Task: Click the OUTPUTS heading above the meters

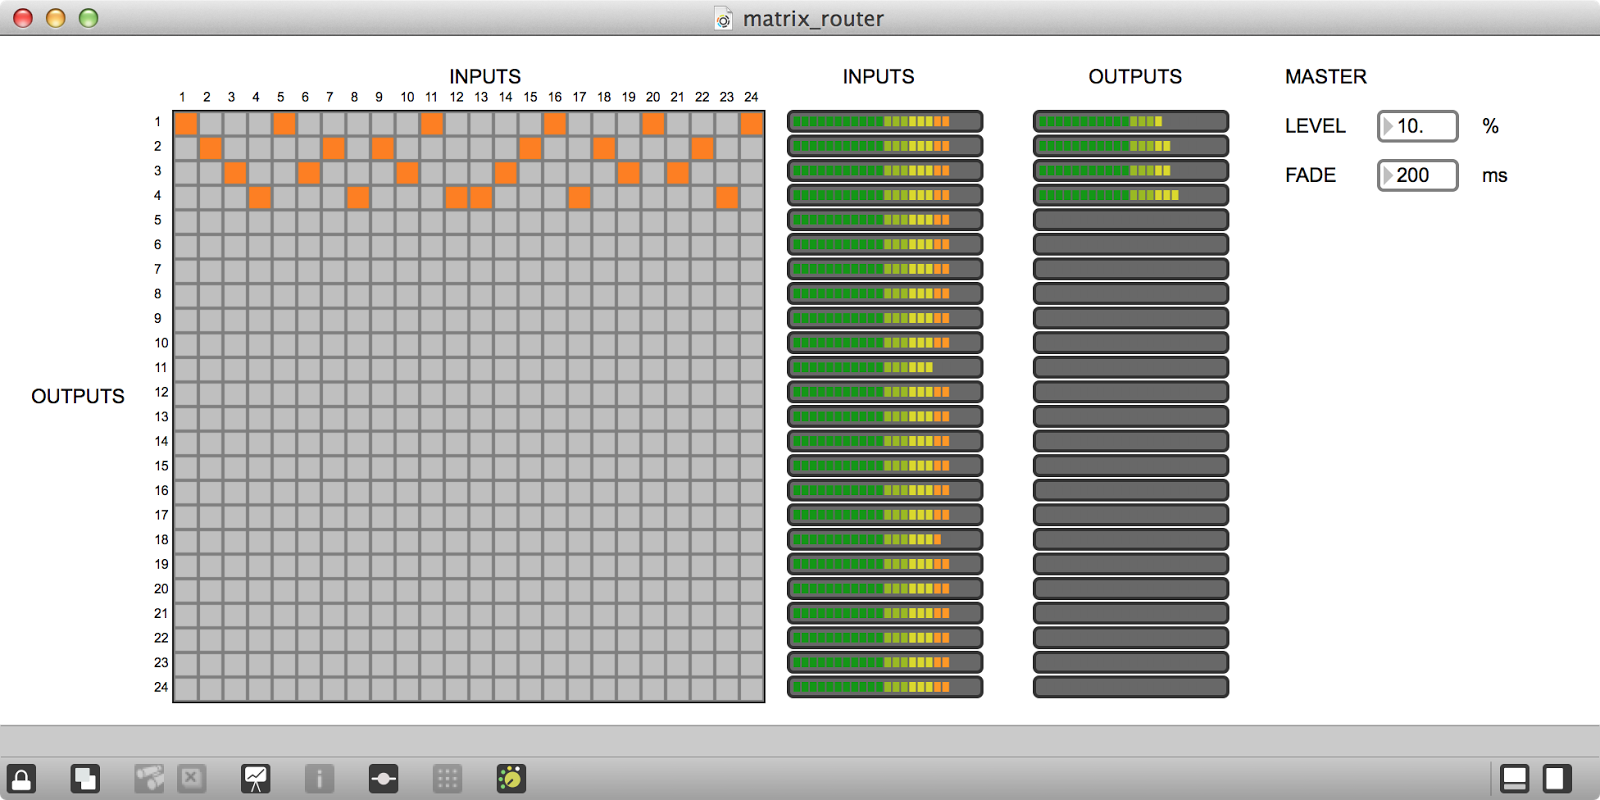Action: (x=1135, y=76)
